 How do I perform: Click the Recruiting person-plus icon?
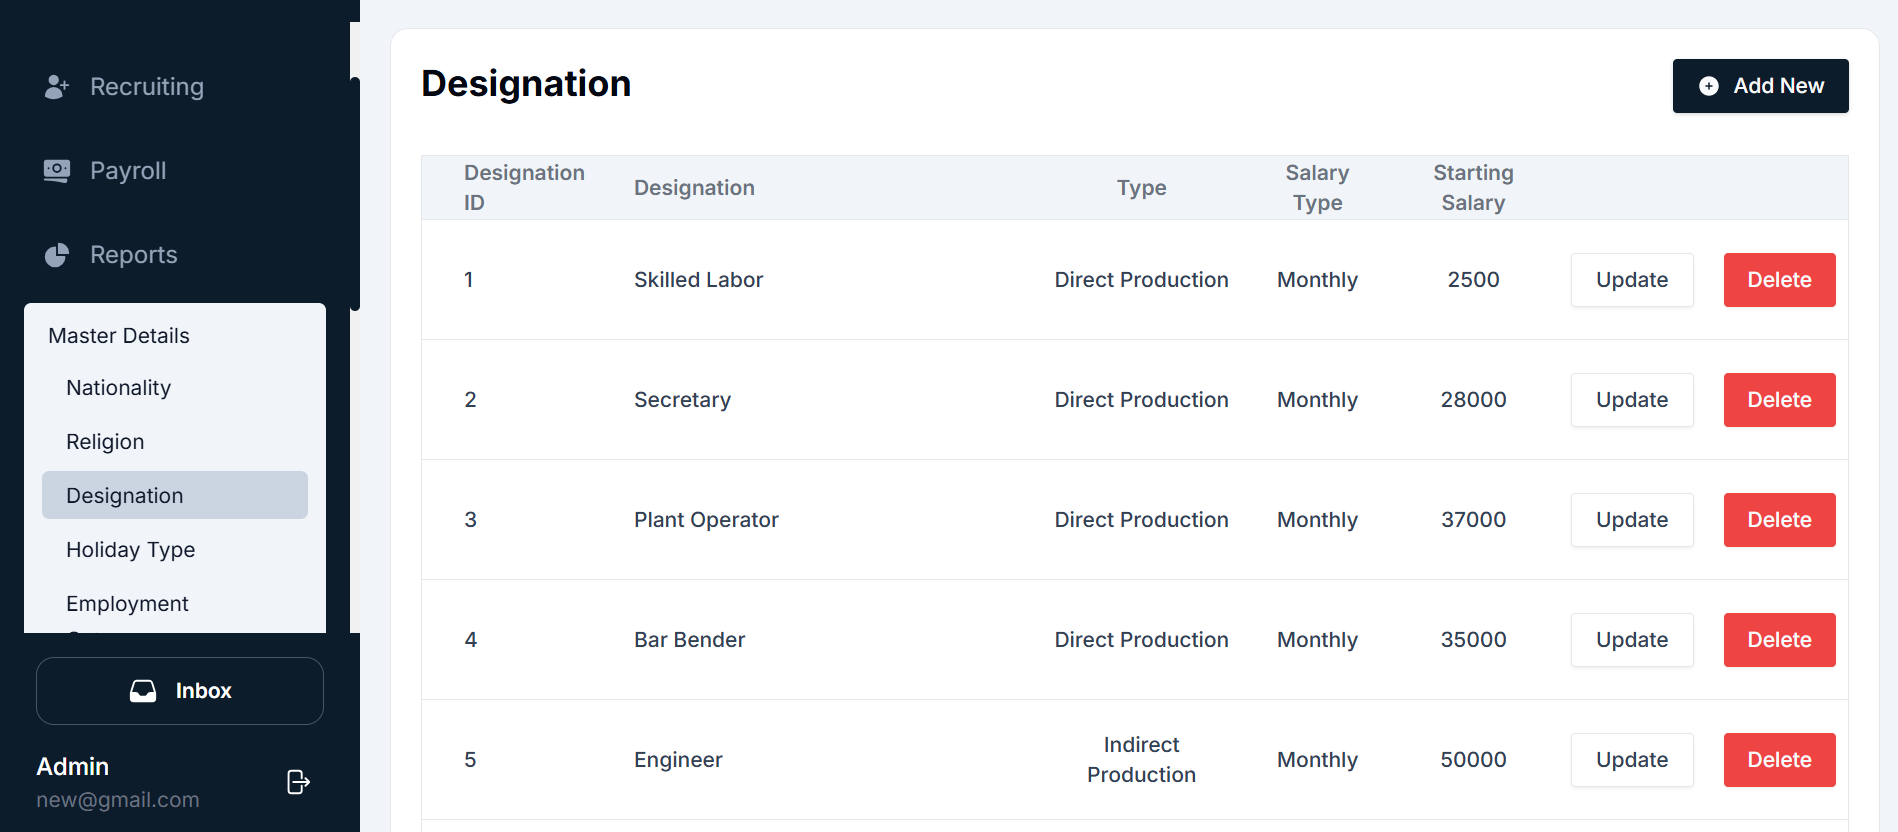pyautogui.click(x=57, y=87)
